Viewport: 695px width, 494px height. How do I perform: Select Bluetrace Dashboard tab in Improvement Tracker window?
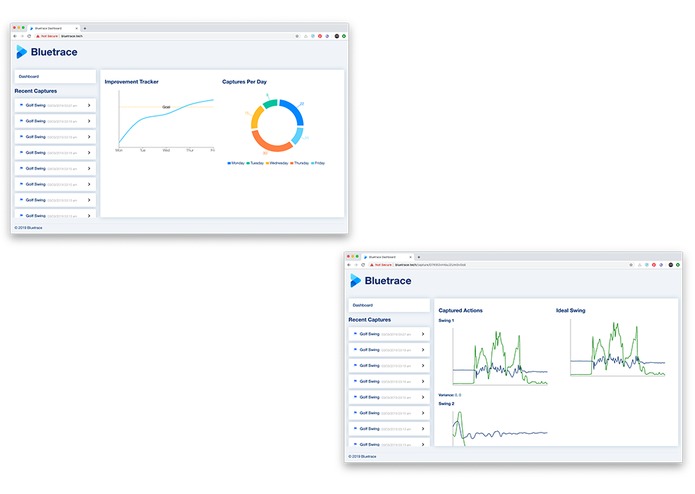[x=53, y=28]
